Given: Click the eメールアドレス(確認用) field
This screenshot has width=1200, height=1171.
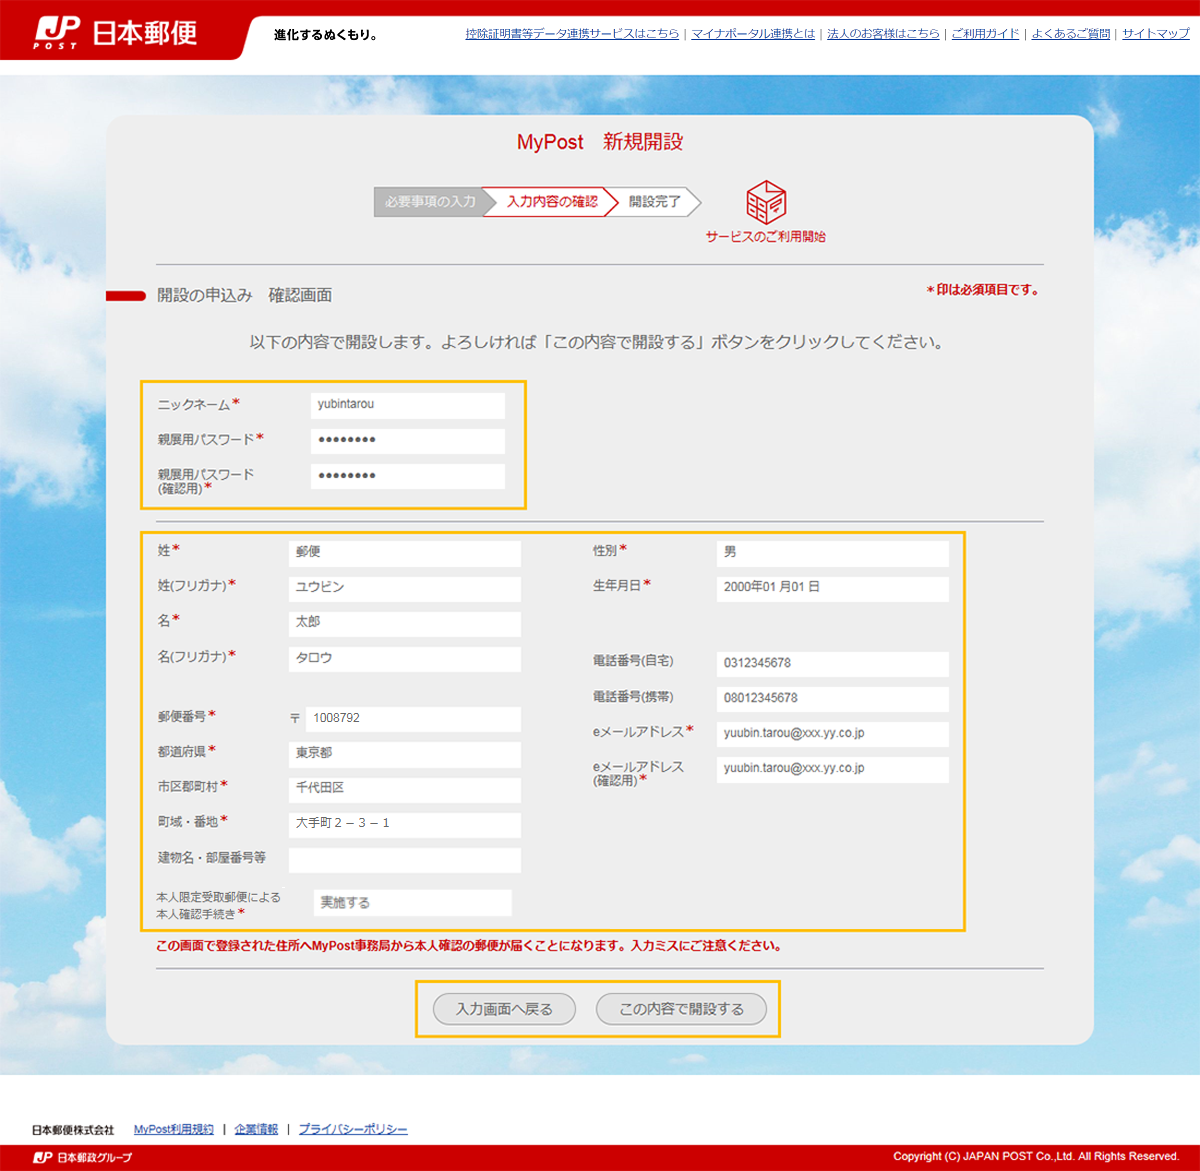Looking at the screenshot, I should click(833, 769).
